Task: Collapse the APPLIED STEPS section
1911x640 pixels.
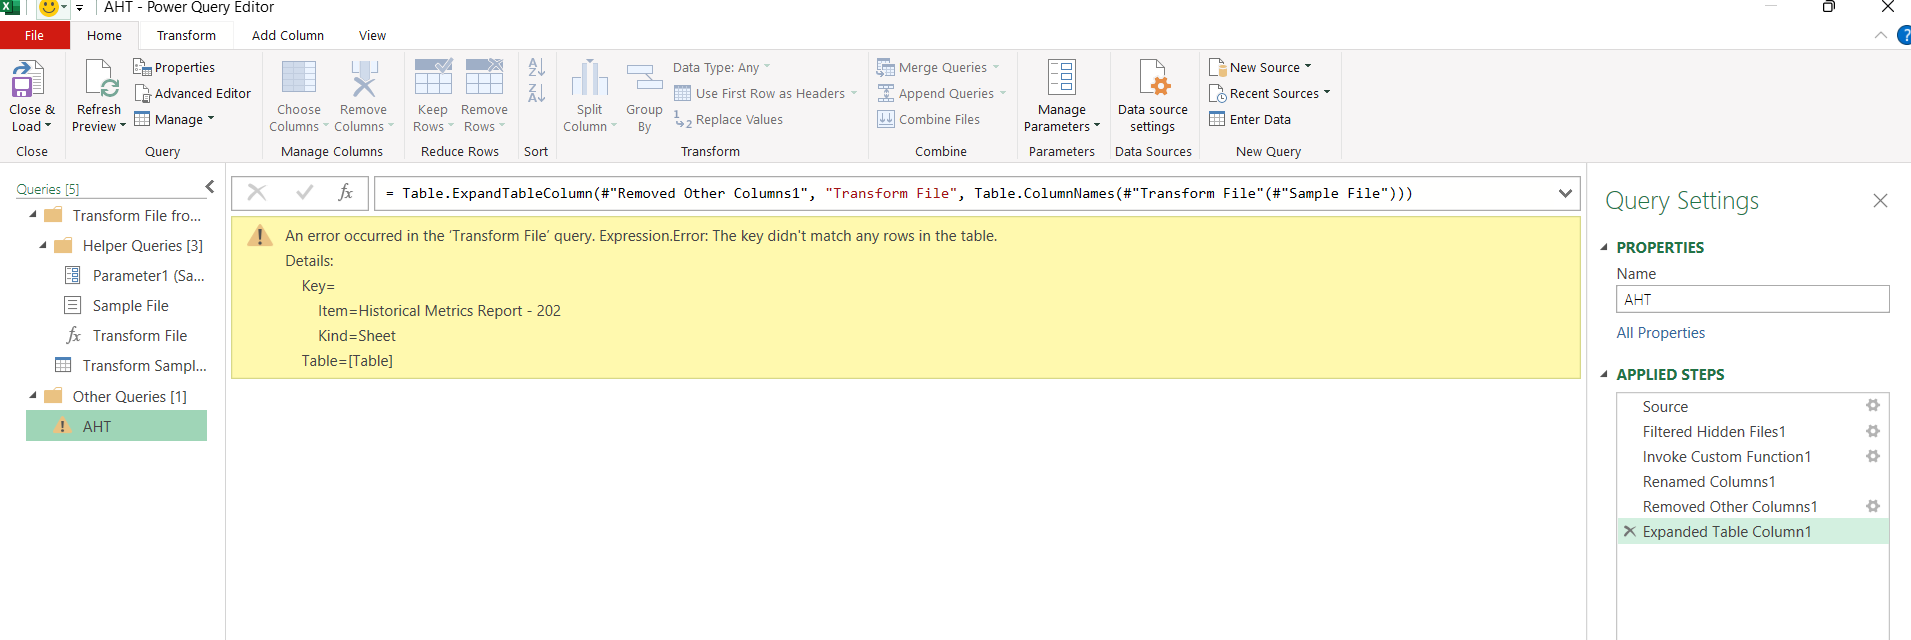Action: tap(1605, 374)
